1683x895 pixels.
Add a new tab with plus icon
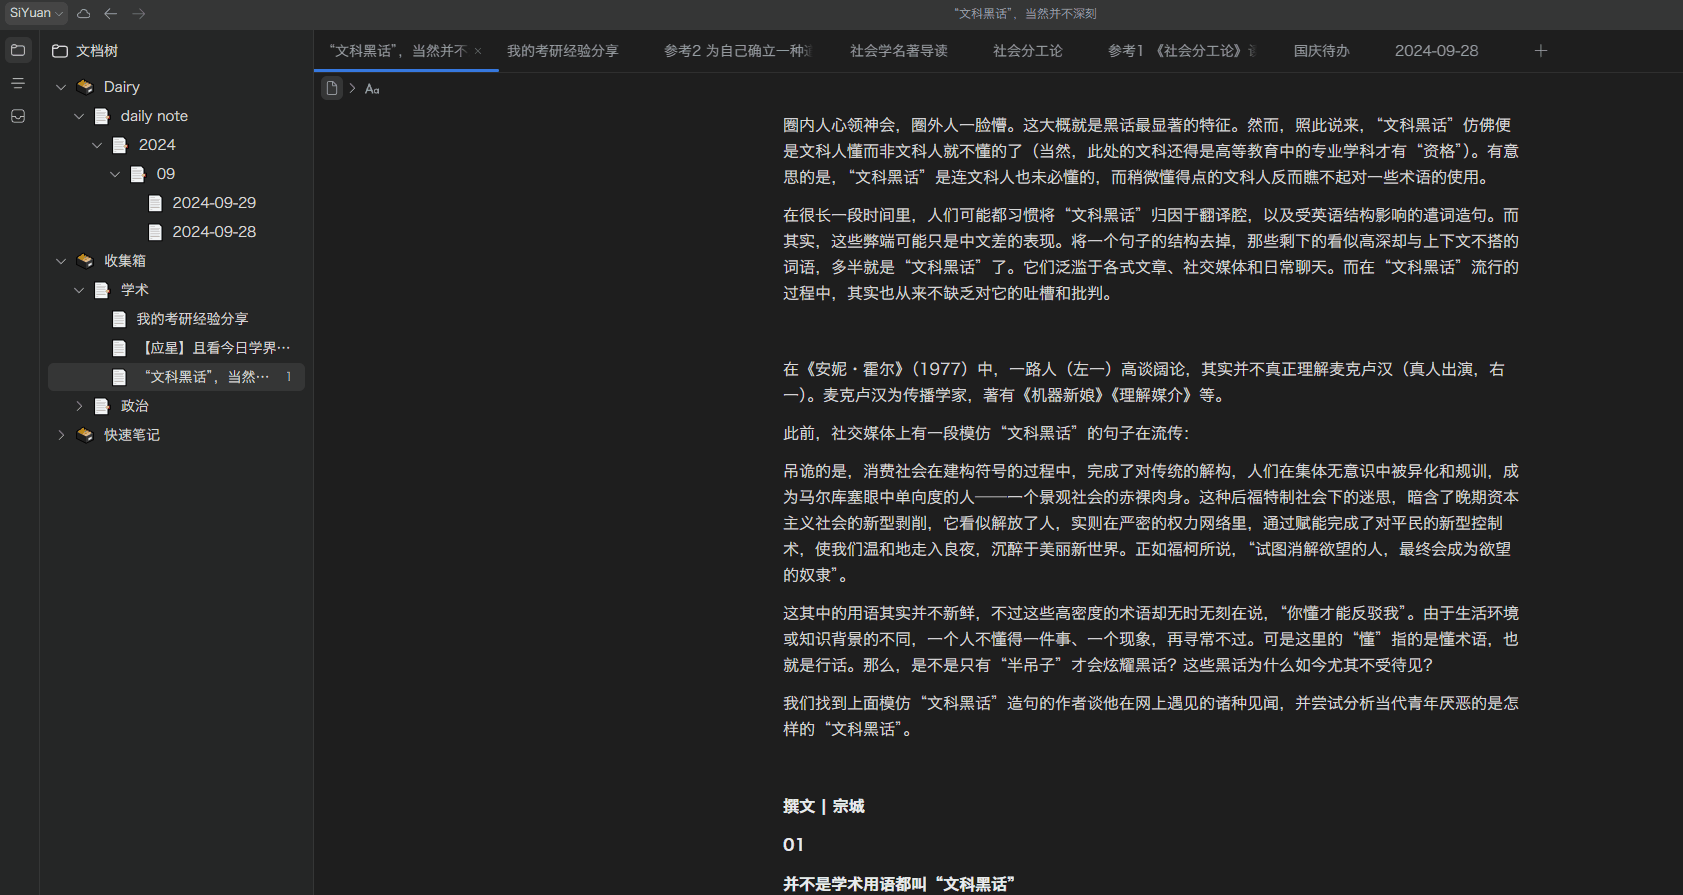pyautogui.click(x=1541, y=51)
